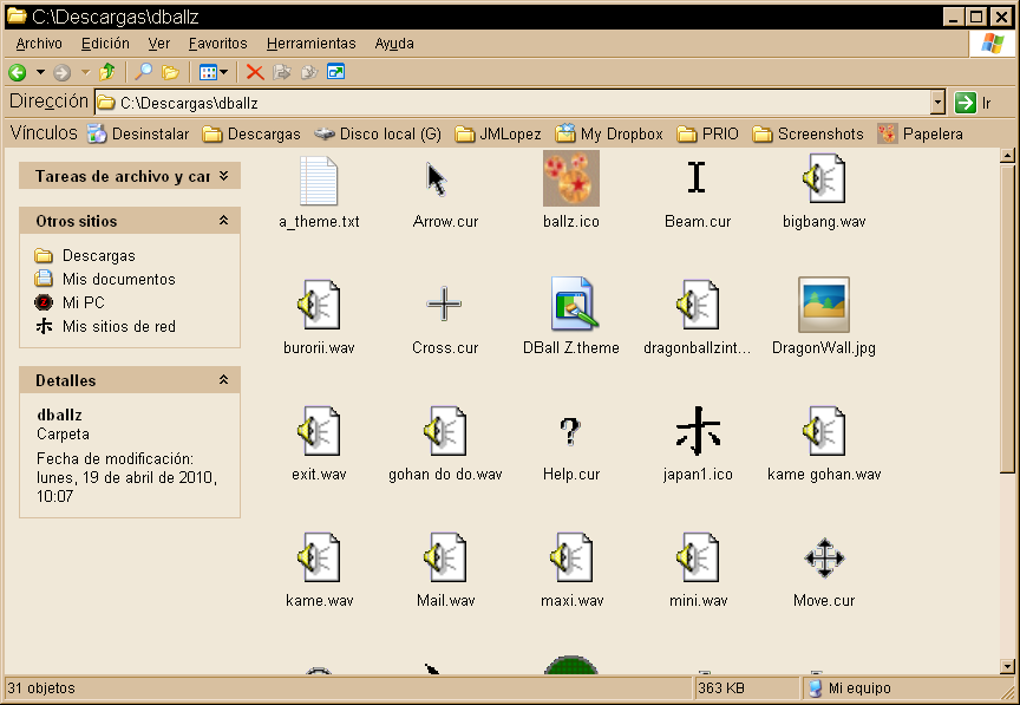The width and height of the screenshot is (1020, 705).
Task: Select the kame.wav sound file
Action: click(x=319, y=570)
